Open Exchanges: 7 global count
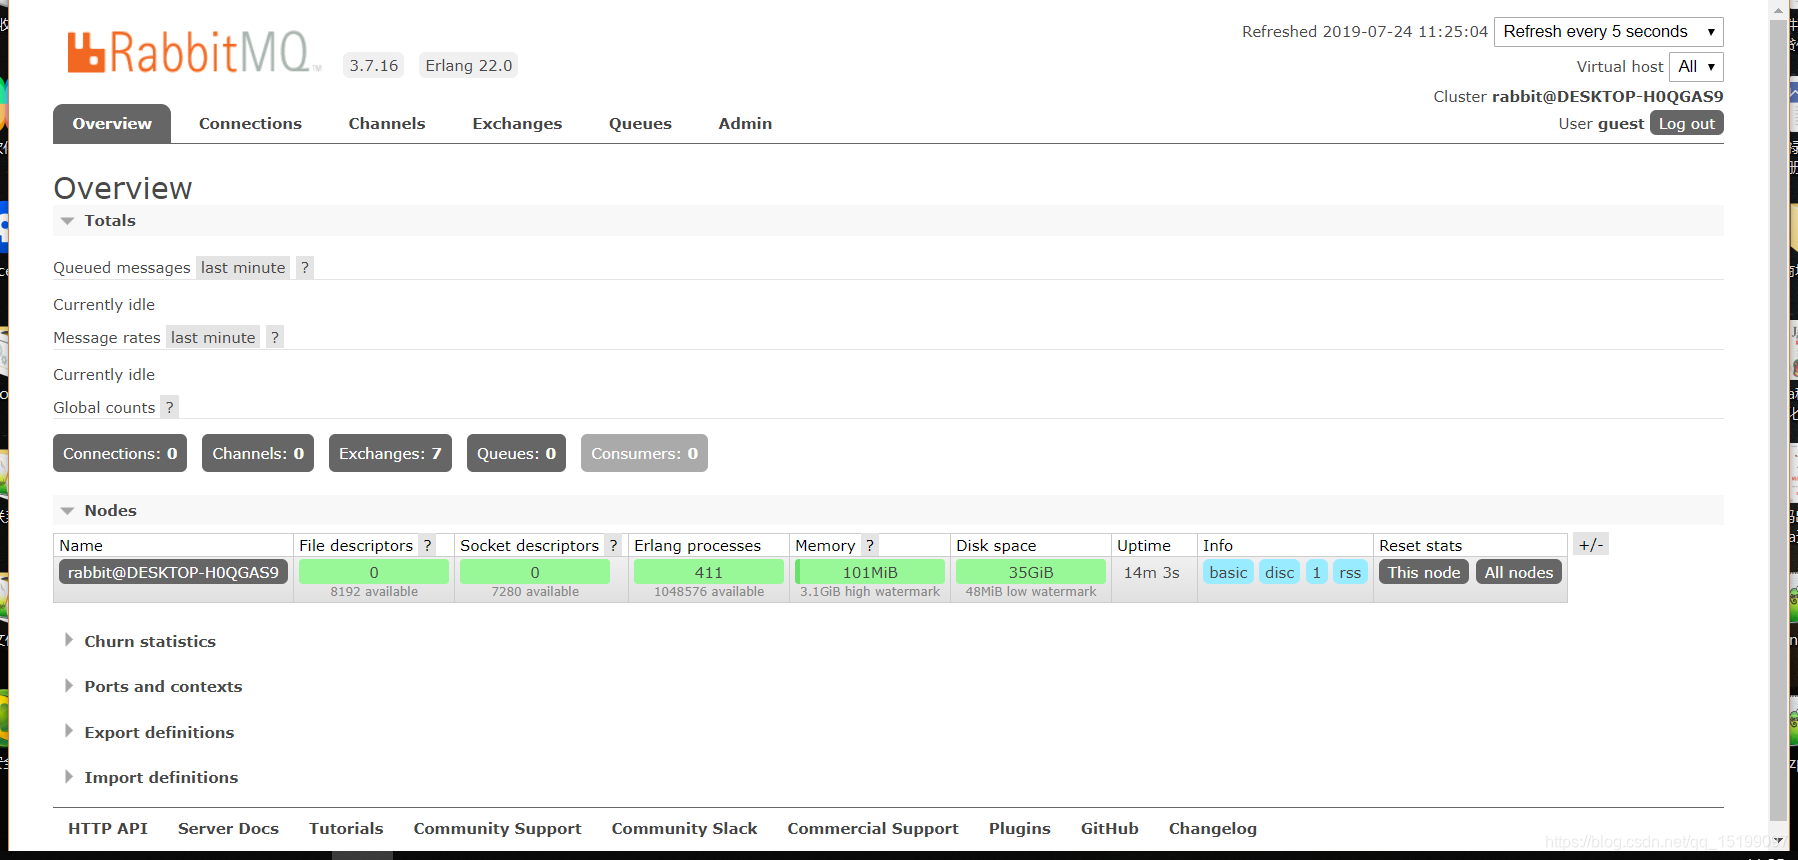 [390, 453]
